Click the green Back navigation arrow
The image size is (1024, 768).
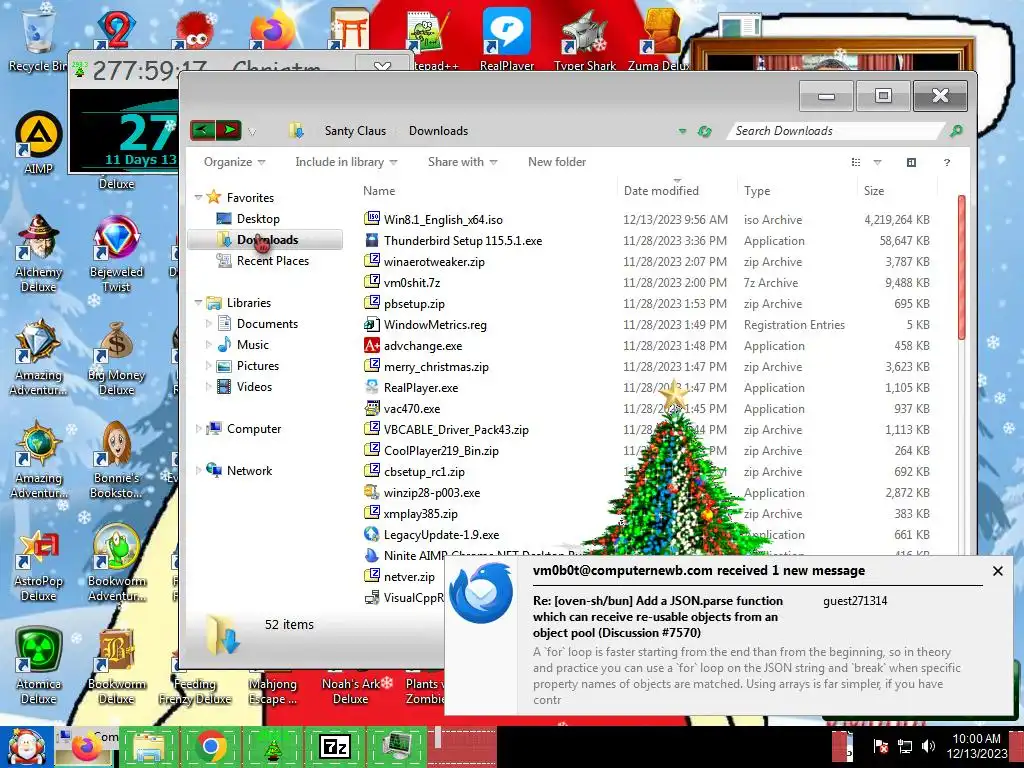pos(202,130)
